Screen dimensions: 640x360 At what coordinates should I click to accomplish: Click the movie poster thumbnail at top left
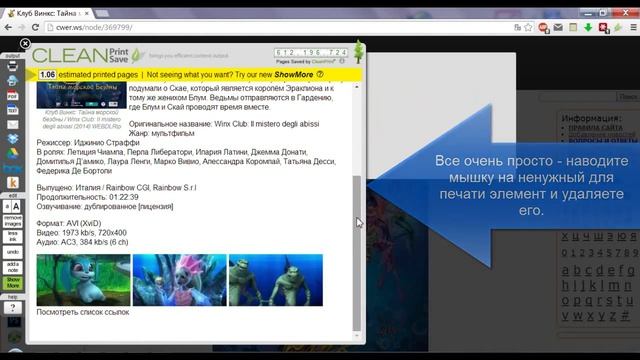click(82, 95)
